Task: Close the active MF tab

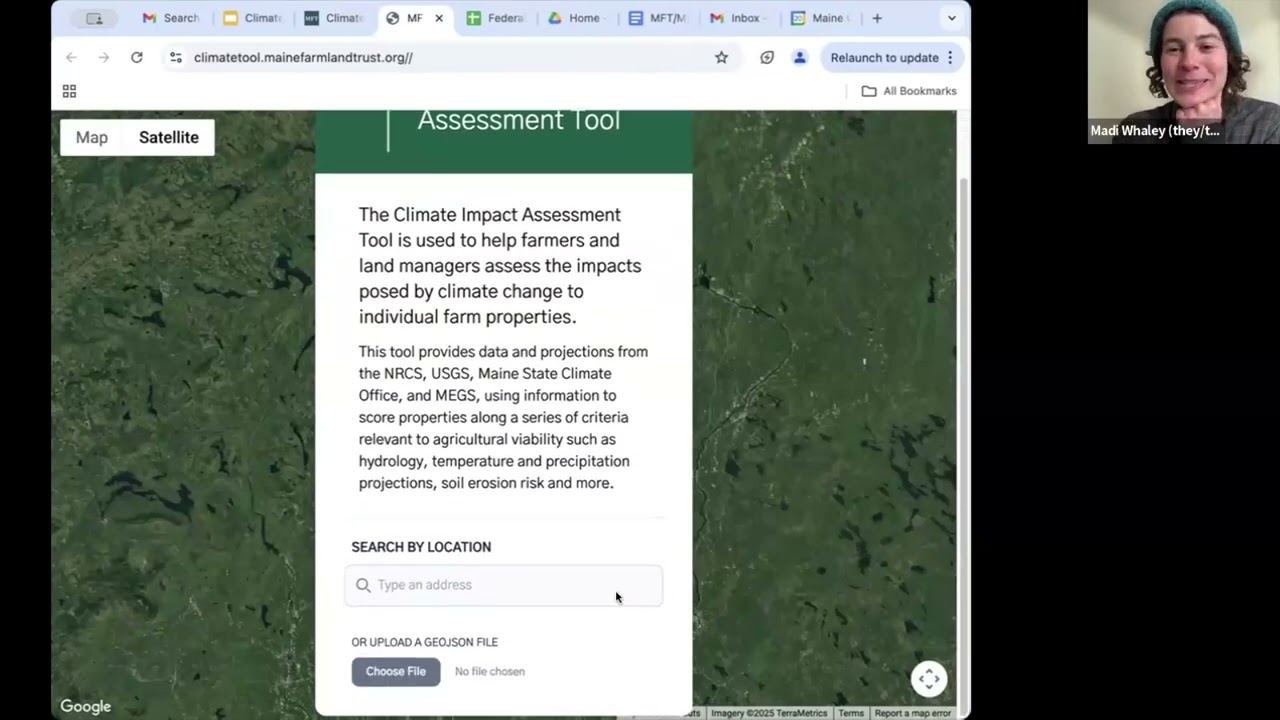Action: coord(438,18)
